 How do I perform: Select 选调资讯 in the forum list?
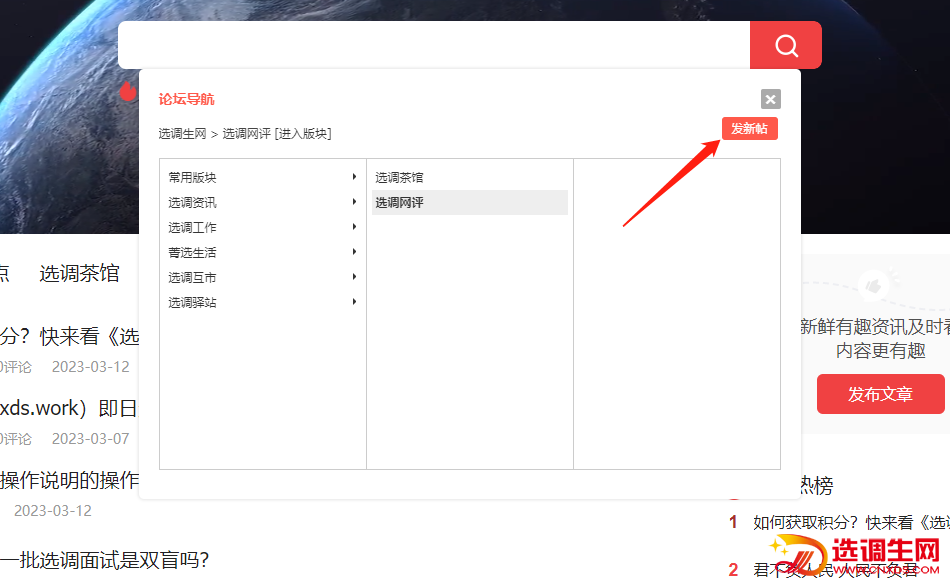[x=192, y=202]
